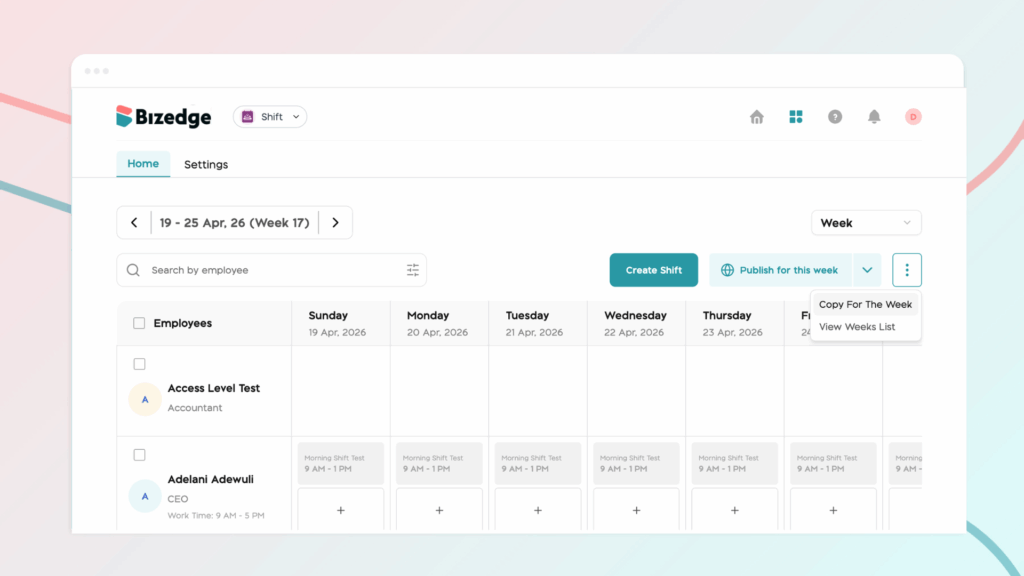
Task: Open search filter options icon
Action: (413, 270)
